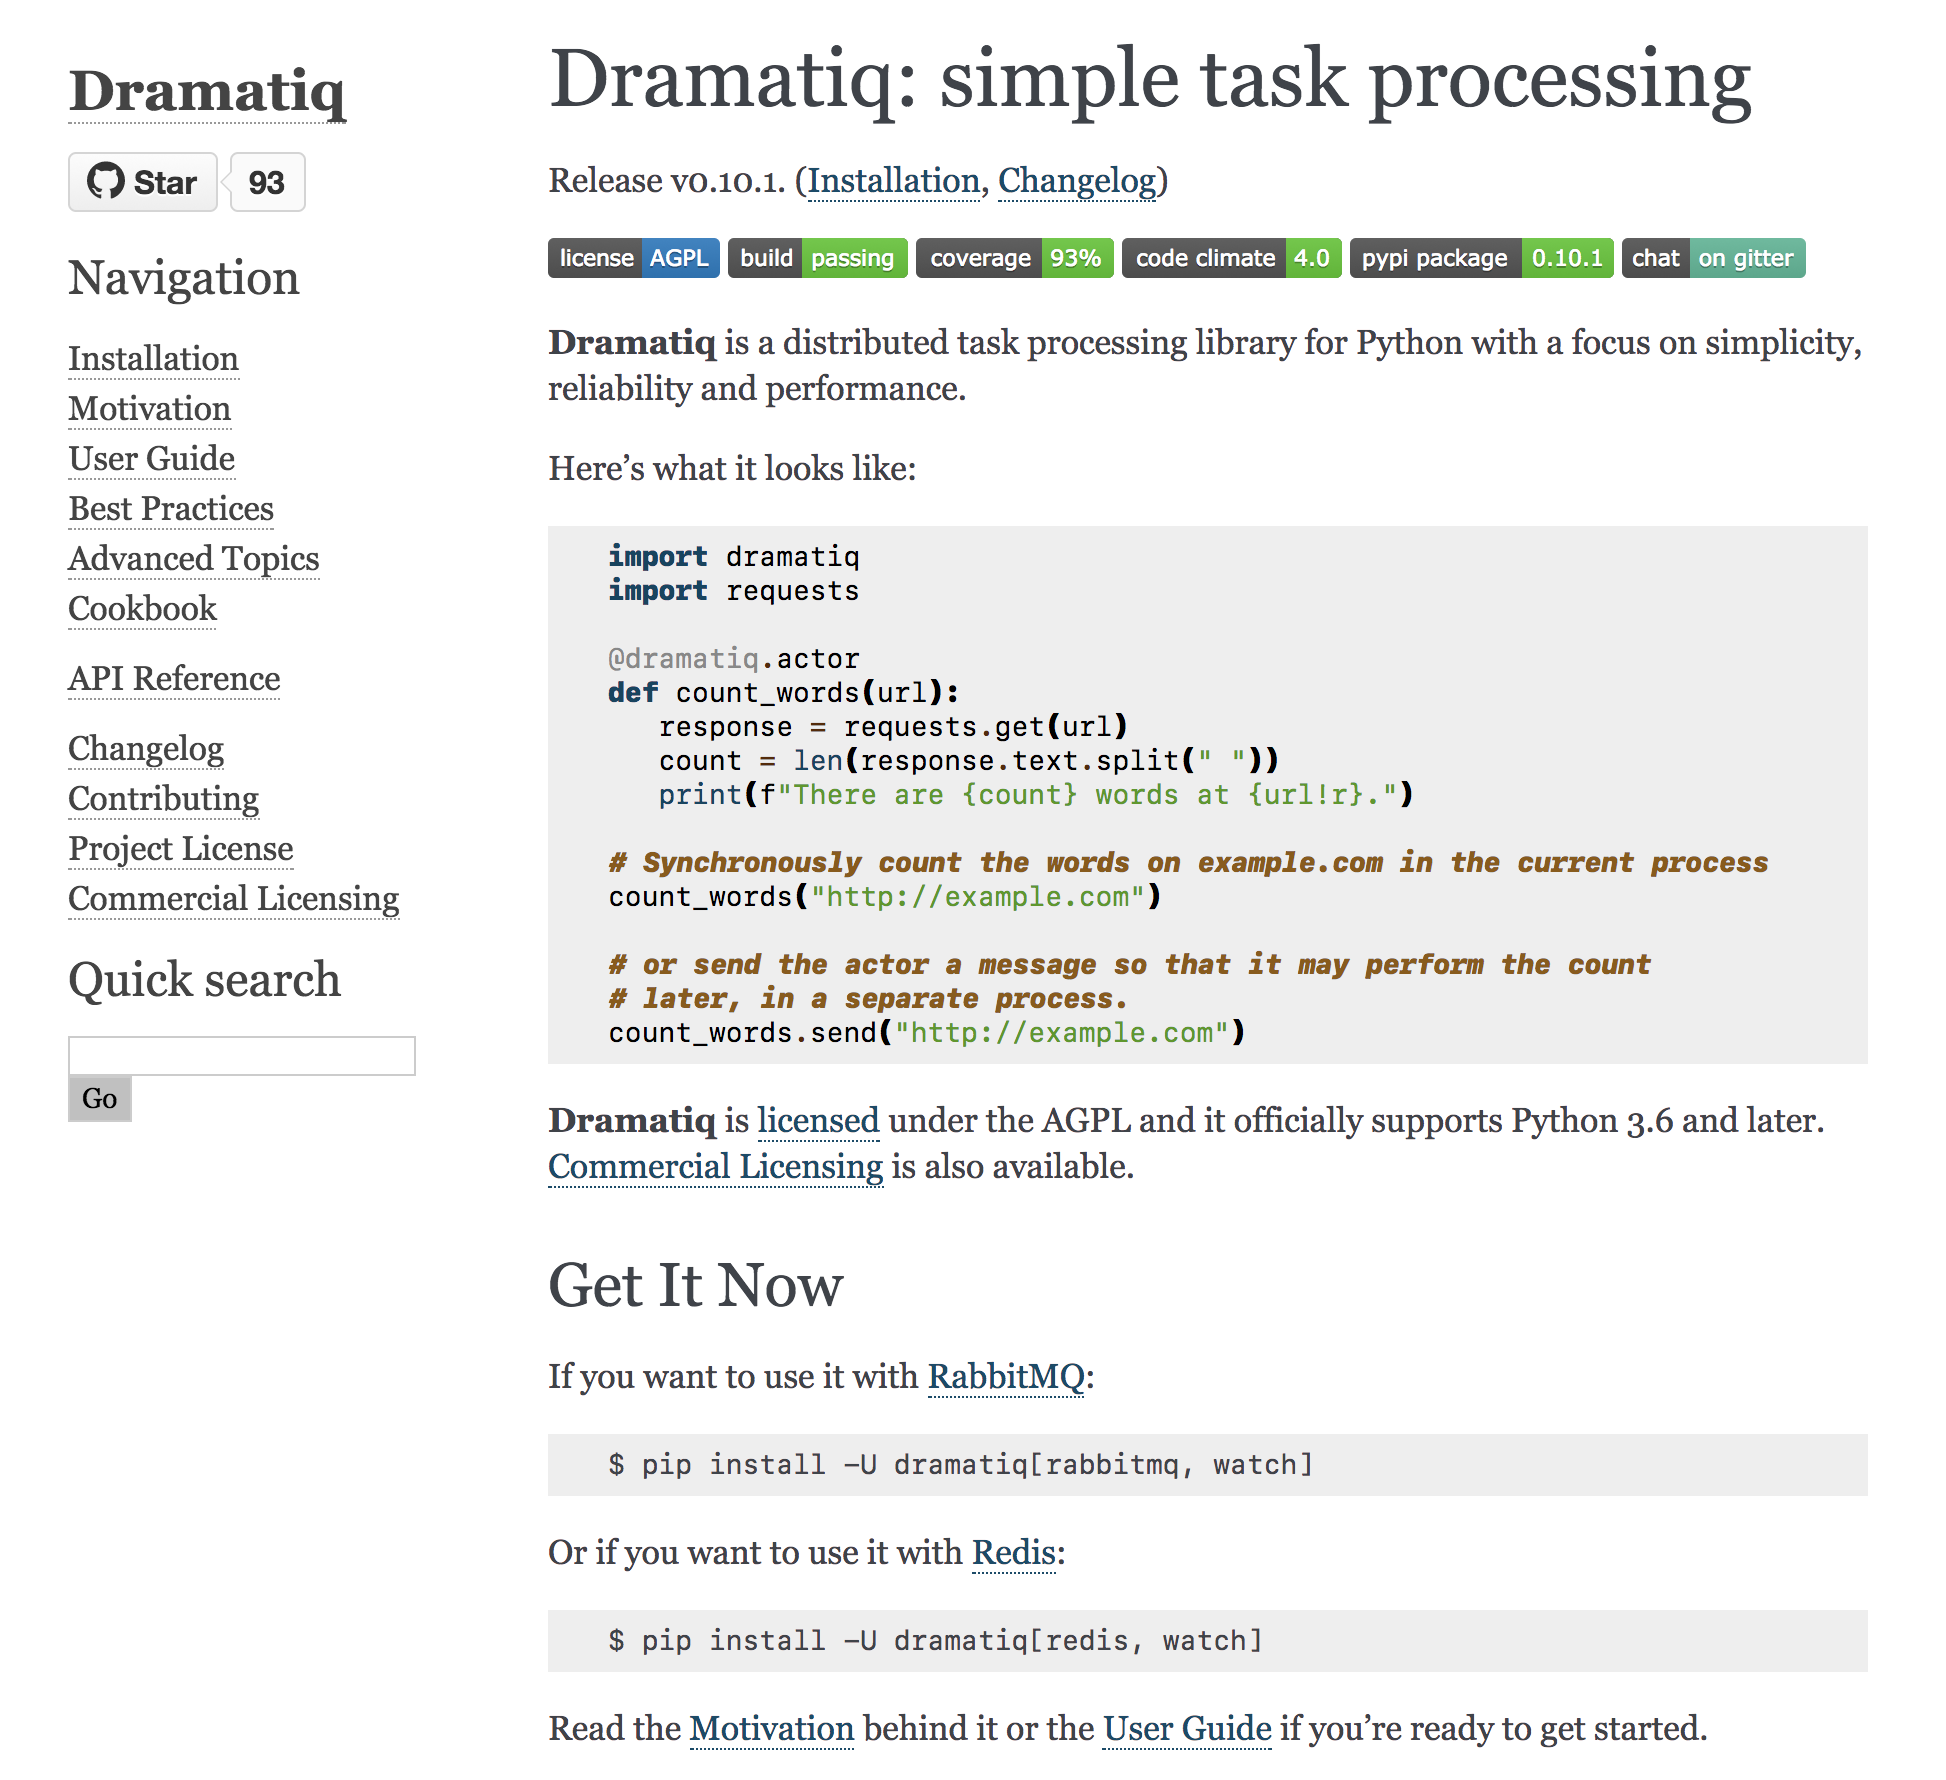Click the GitHub Star button
Viewport: 1946px width, 1780px height.
(x=142, y=182)
